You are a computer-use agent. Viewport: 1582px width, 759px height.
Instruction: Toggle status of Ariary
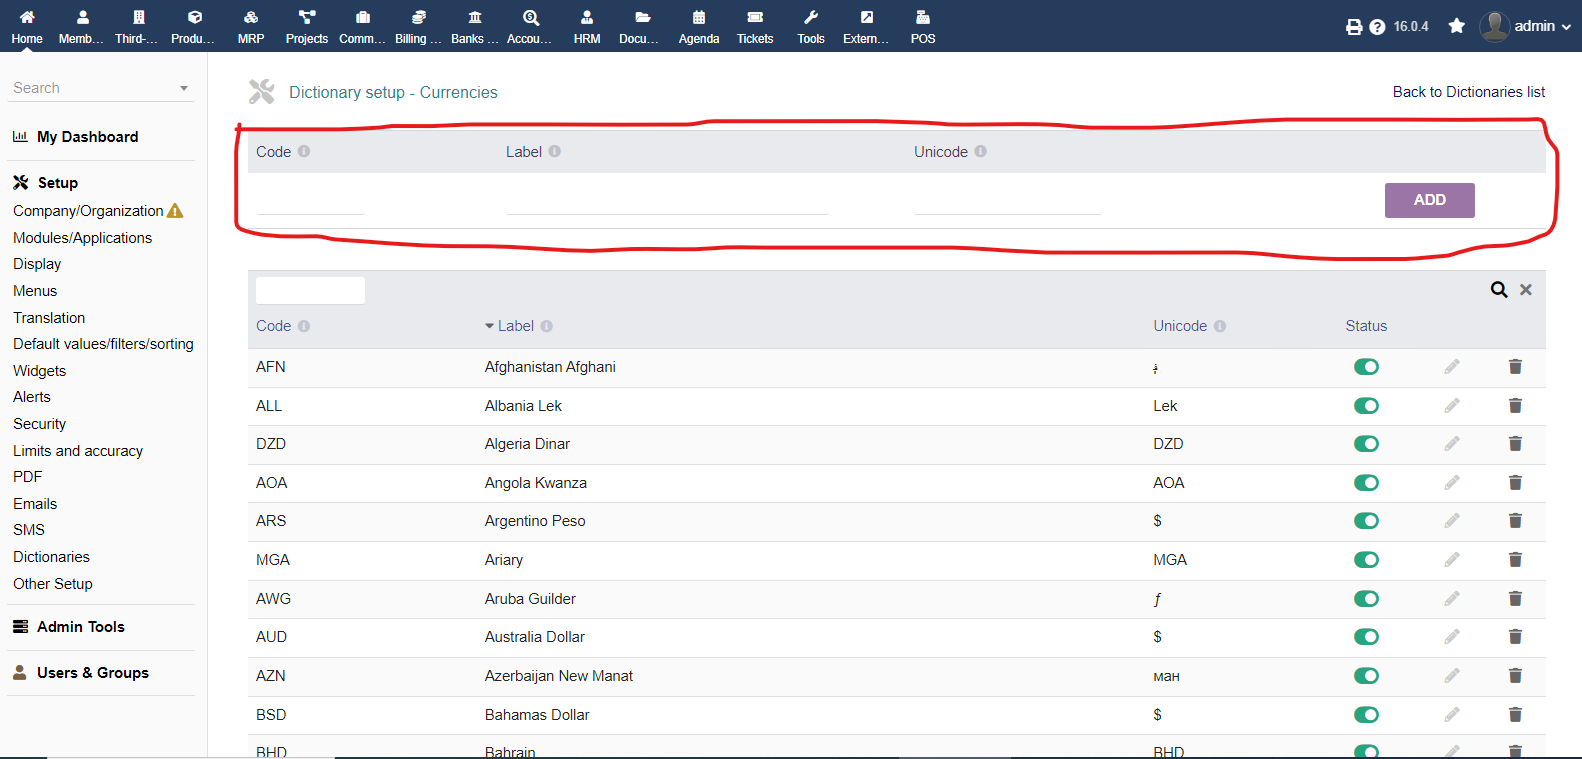[1366, 559]
